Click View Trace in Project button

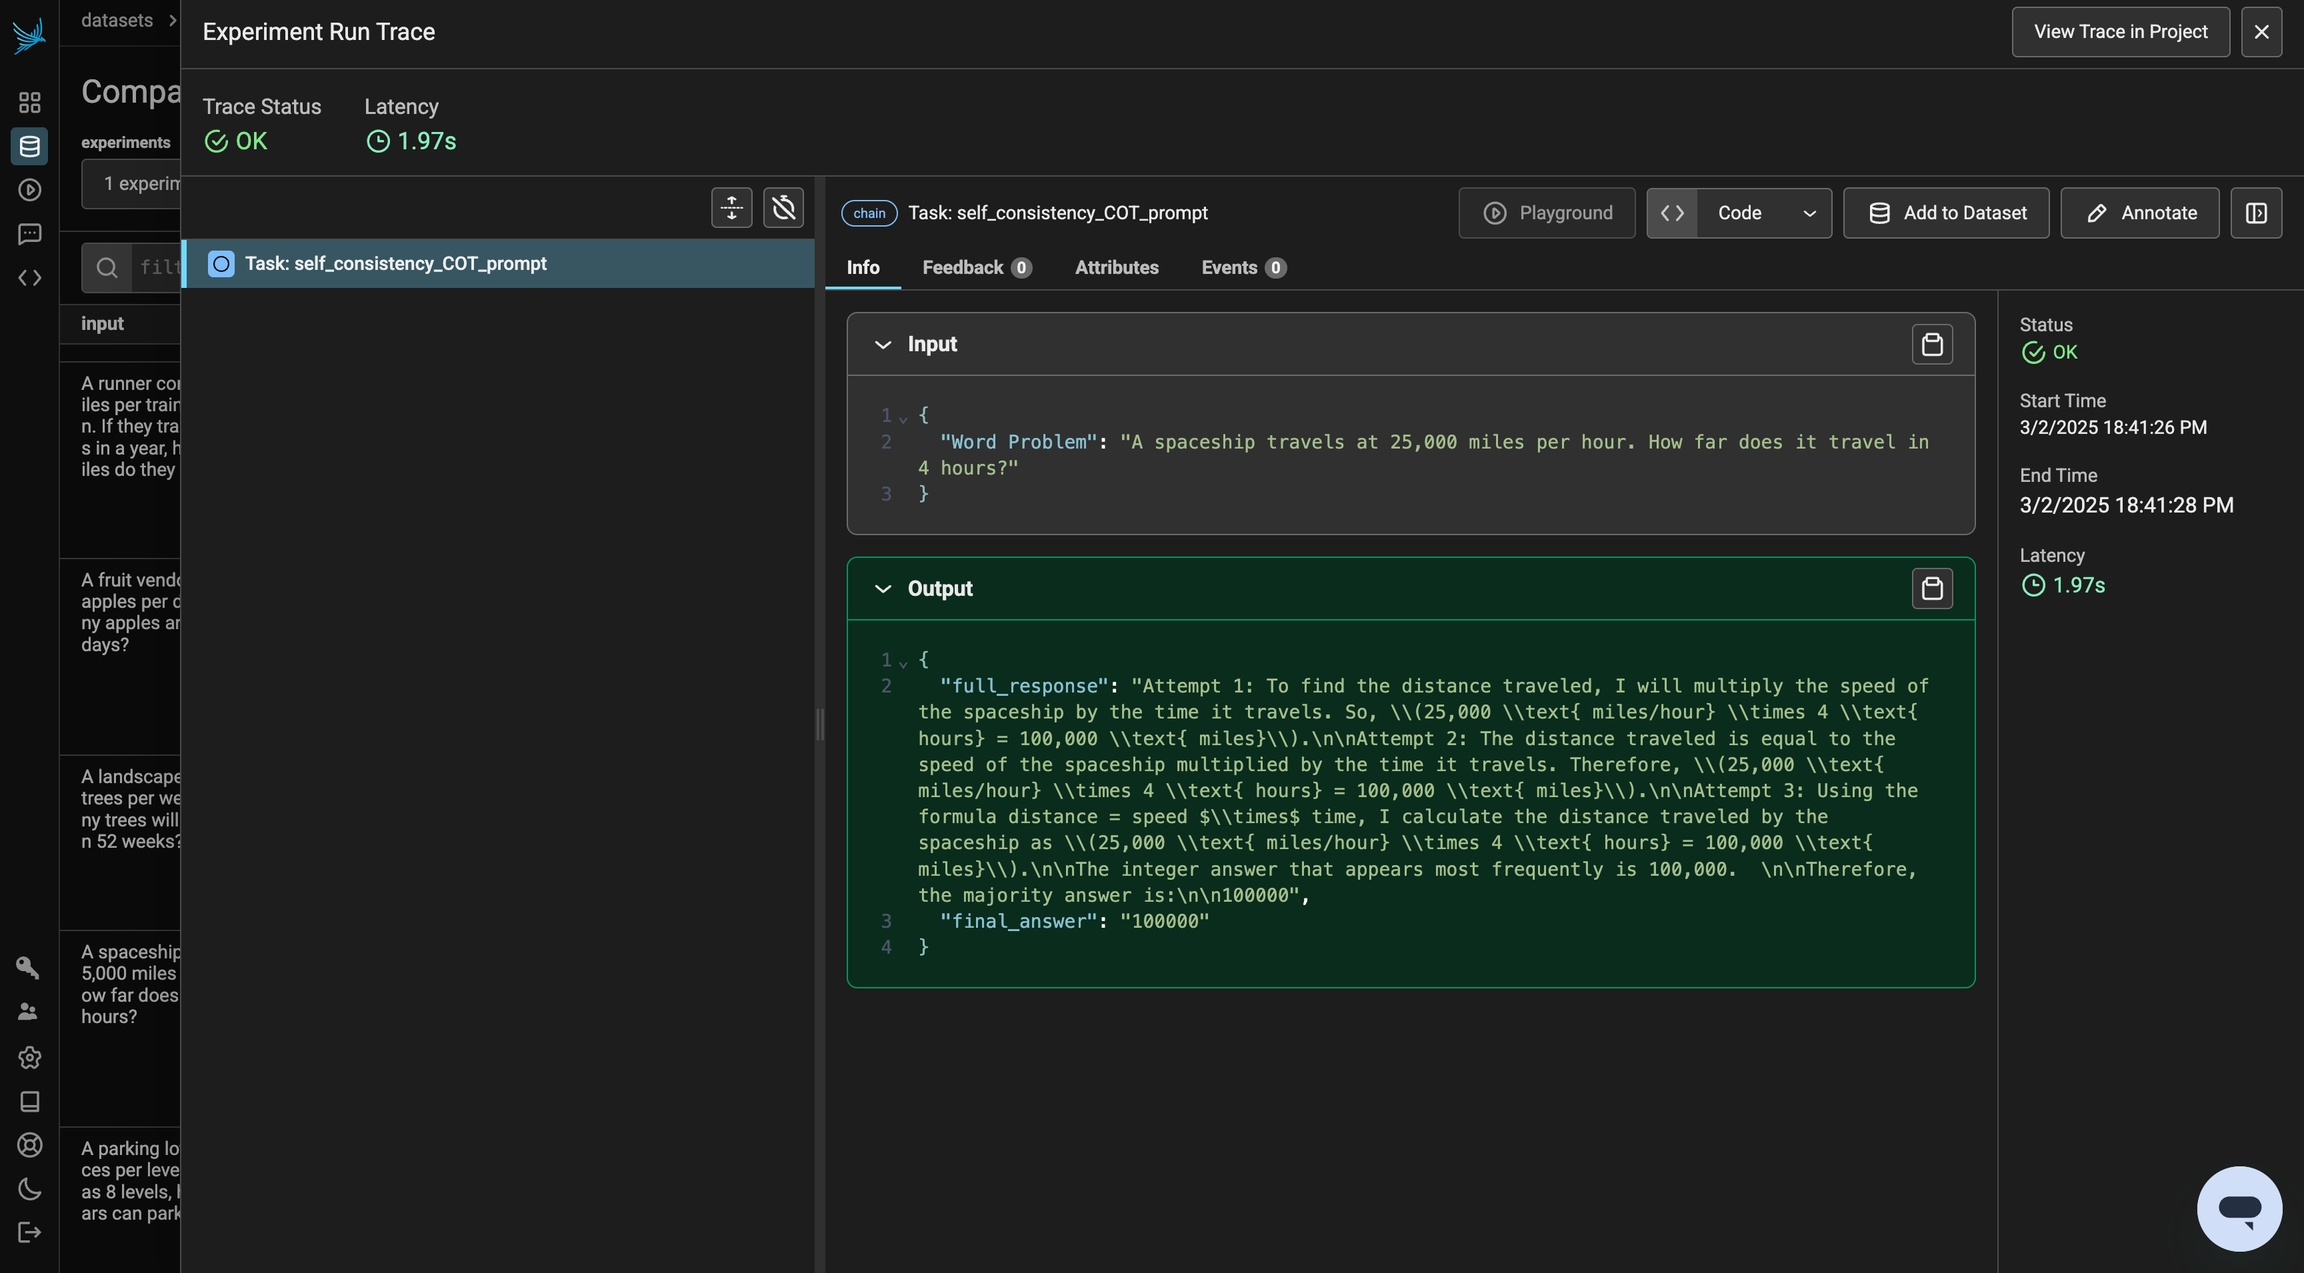(x=2120, y=32)
